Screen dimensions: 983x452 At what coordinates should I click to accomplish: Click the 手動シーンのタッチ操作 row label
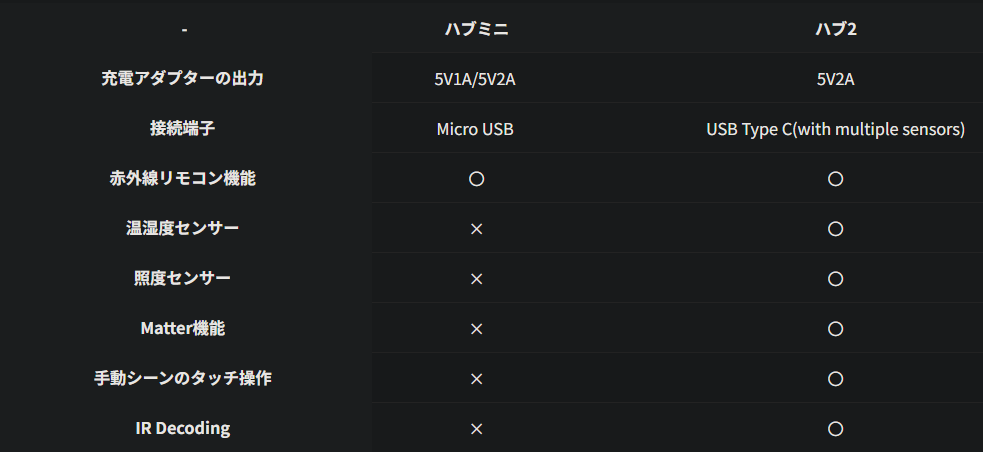(183, 379)
